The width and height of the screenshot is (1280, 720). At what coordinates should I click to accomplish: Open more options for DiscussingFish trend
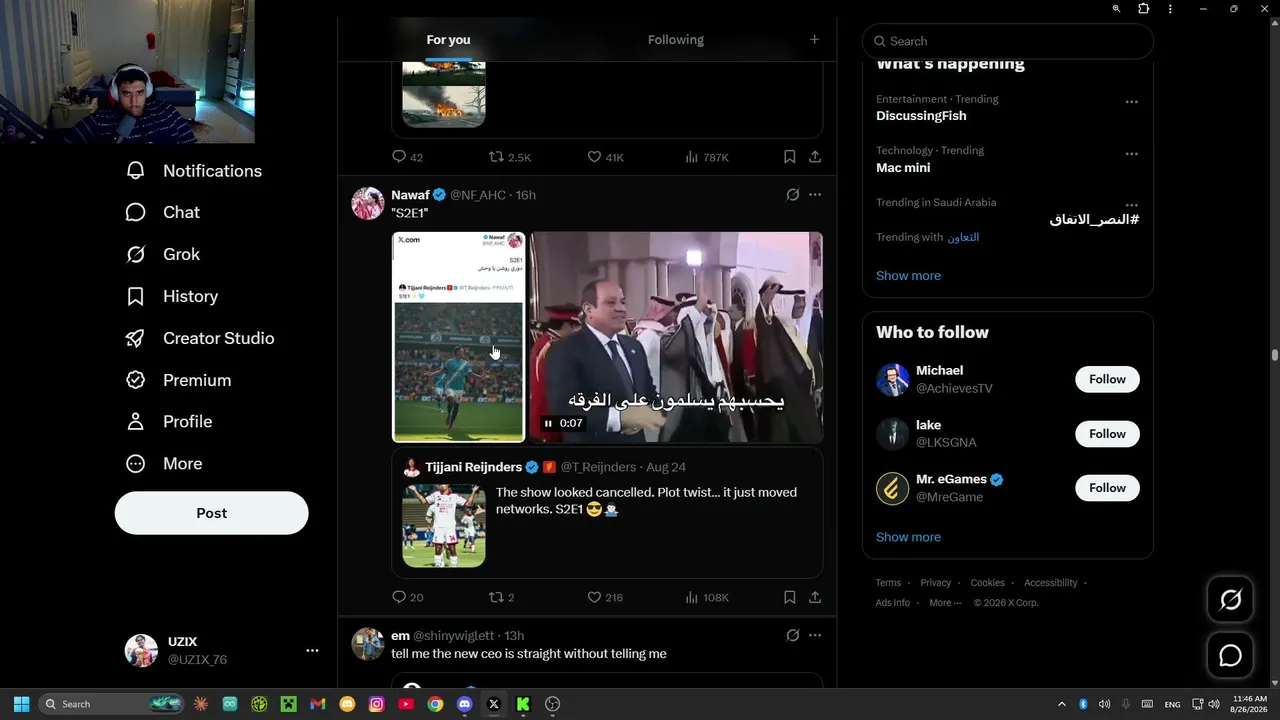point(1132,102)
